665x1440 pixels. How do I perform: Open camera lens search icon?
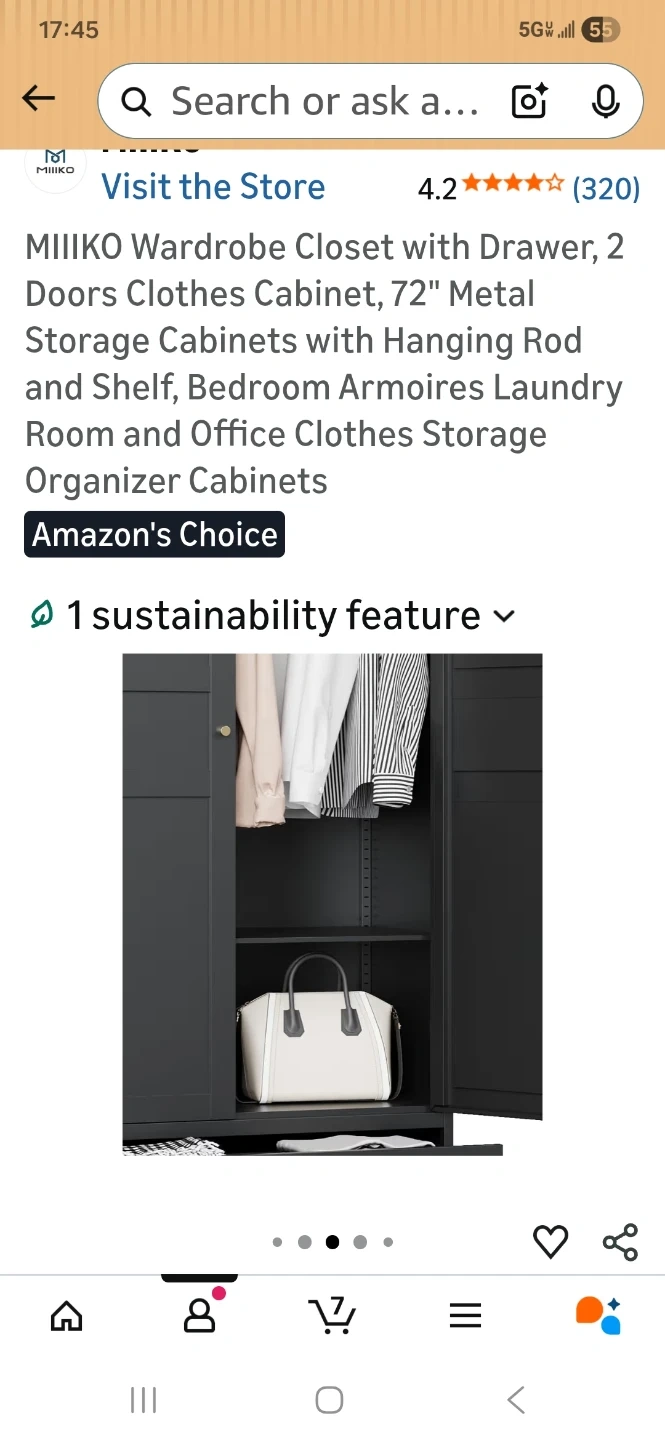click(530, 101)
